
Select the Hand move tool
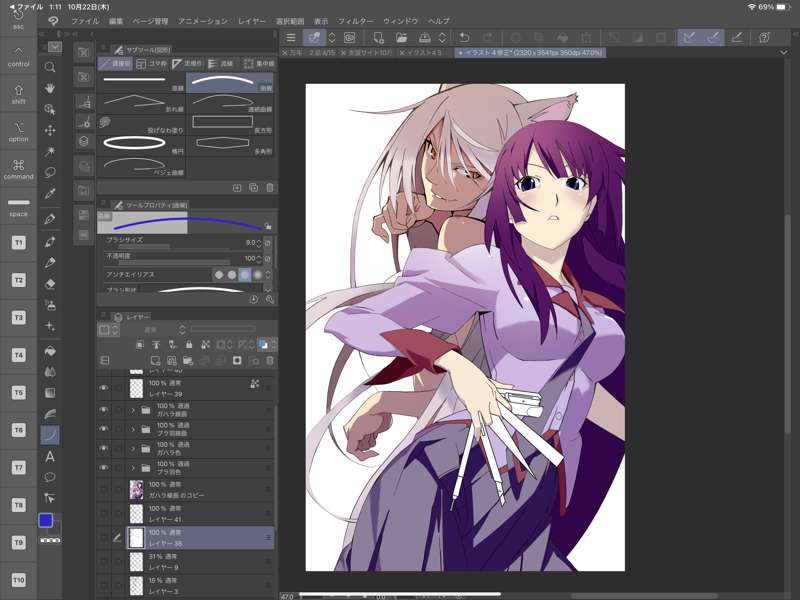49,88
